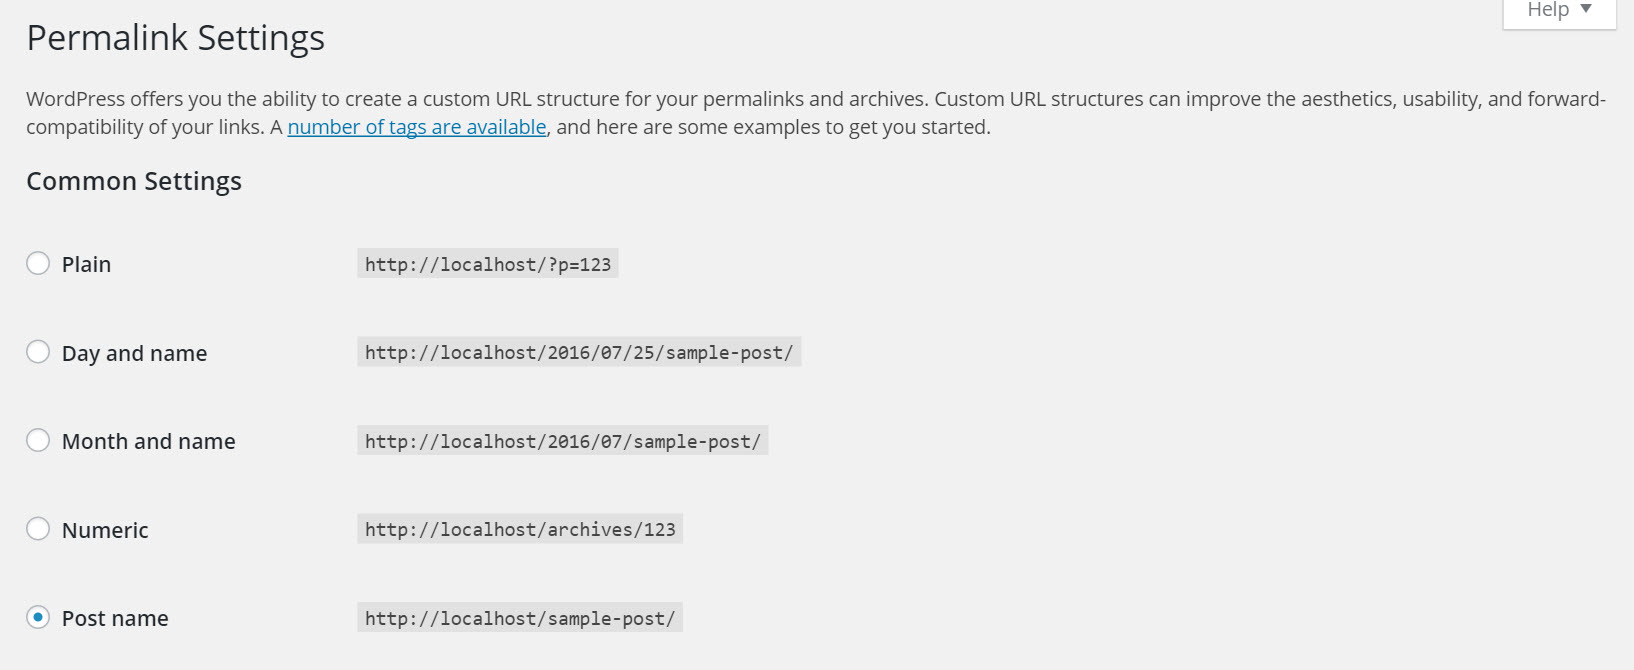This screenshot has height=670, width=1634.
Task: Enable the Numeric permalink structure
Action: pos(38,528)
